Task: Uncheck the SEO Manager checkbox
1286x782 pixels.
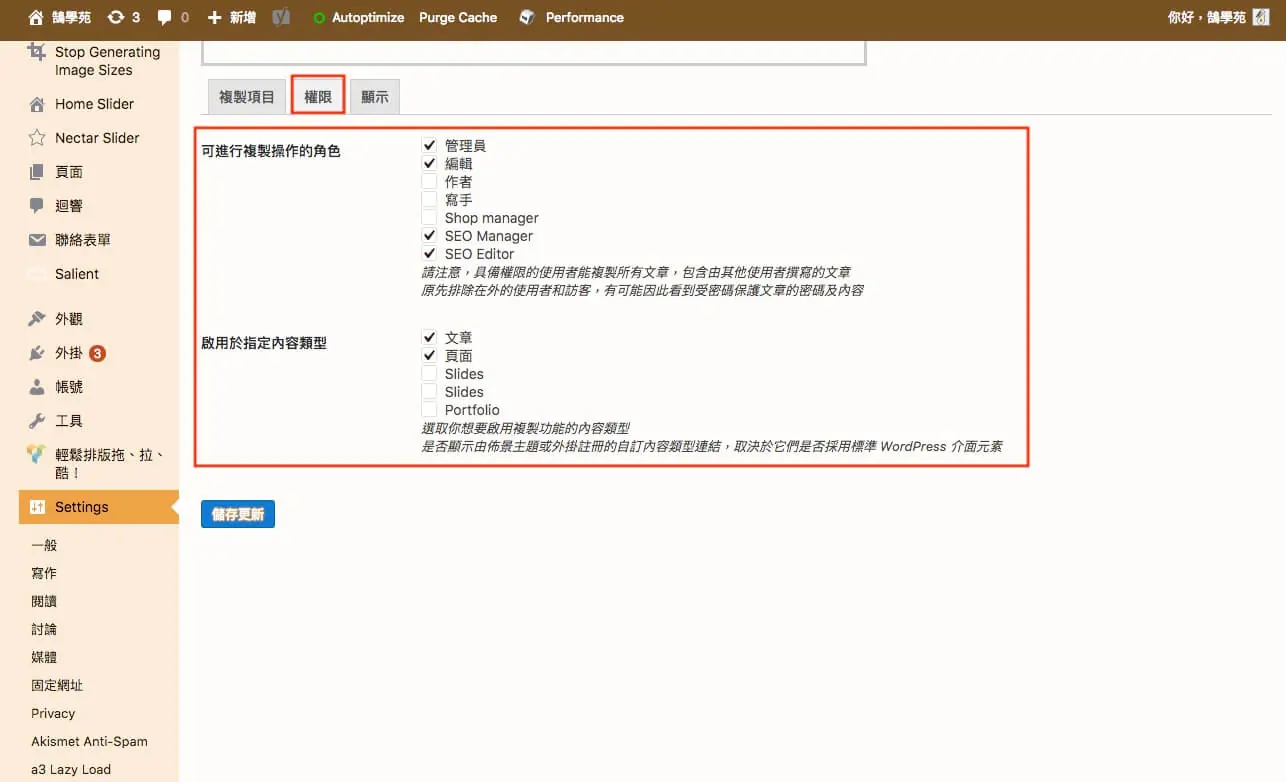Action: pos(429,236)
